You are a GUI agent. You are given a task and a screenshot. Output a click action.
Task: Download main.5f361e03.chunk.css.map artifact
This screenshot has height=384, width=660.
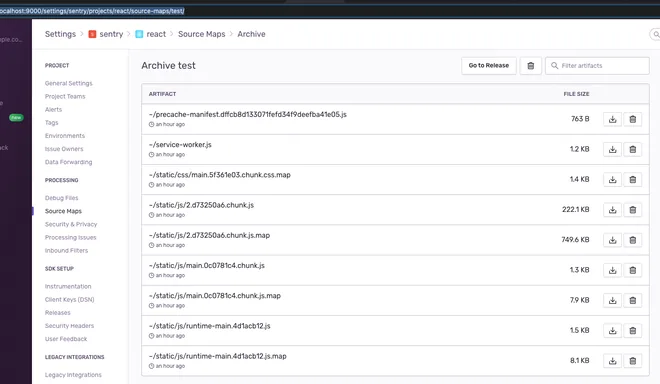tap(612, 180)
